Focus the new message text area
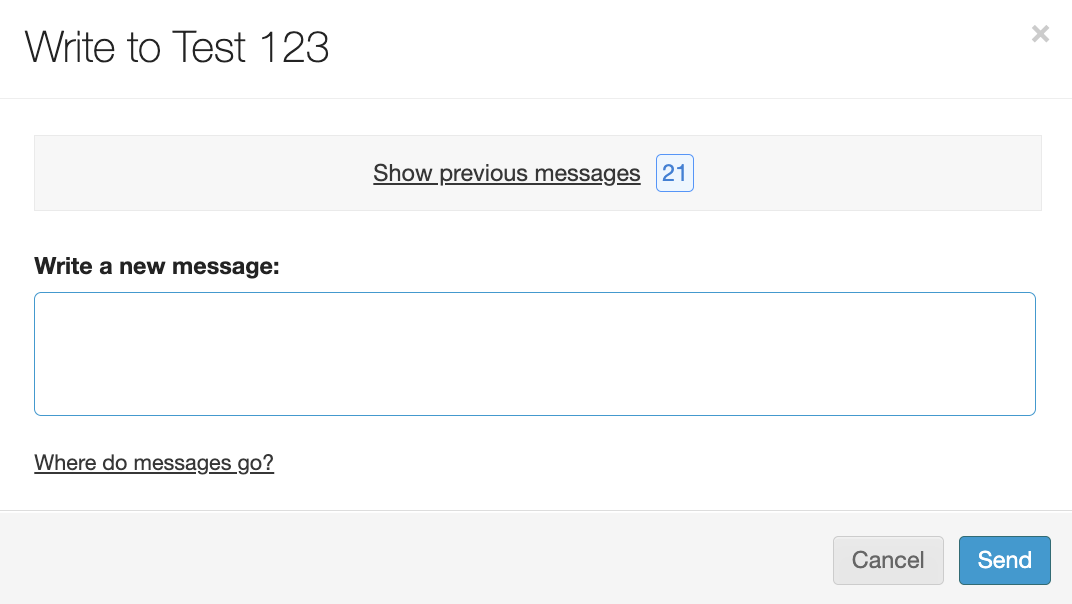 534,353
